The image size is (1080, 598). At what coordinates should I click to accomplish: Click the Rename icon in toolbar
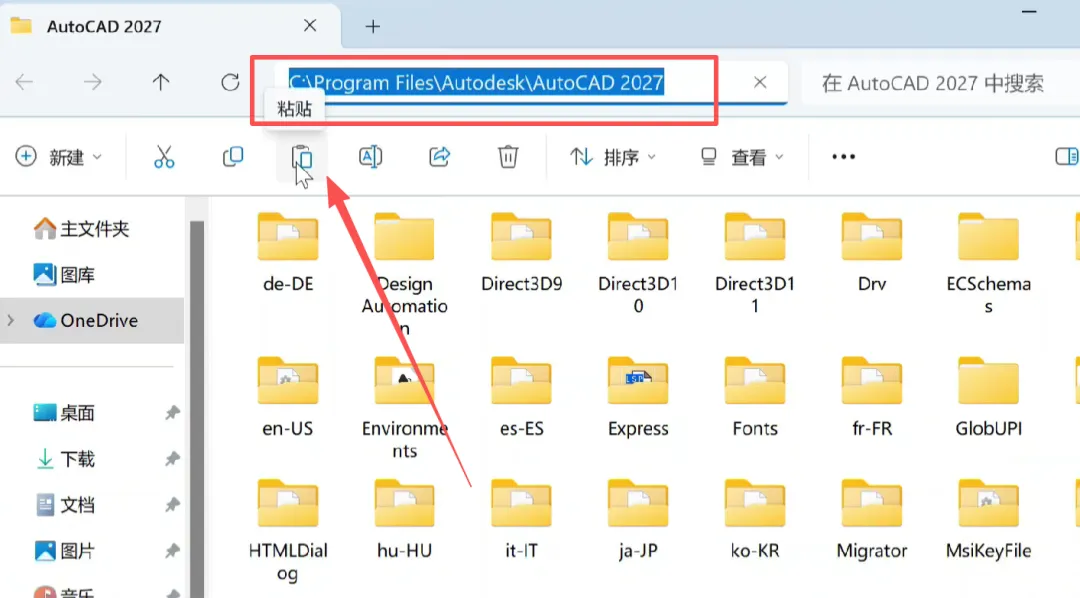pos(371,157)
